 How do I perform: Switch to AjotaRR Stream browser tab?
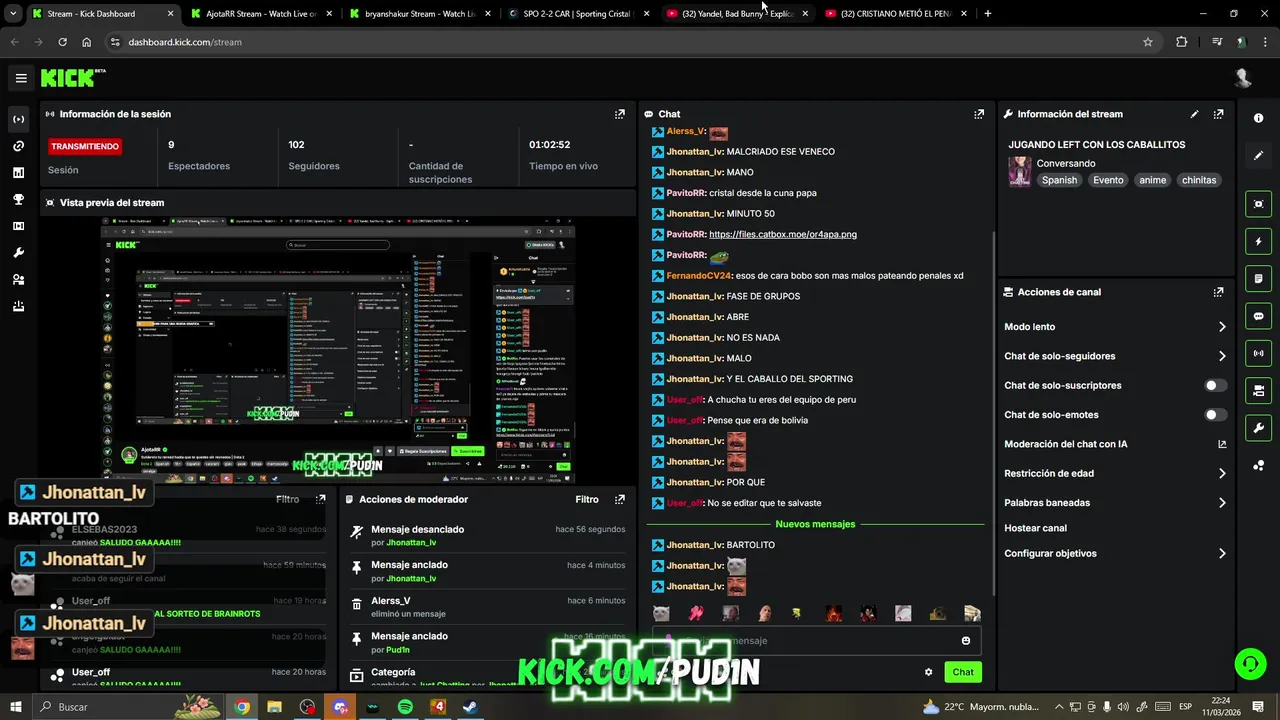click(x=262, y=14)
